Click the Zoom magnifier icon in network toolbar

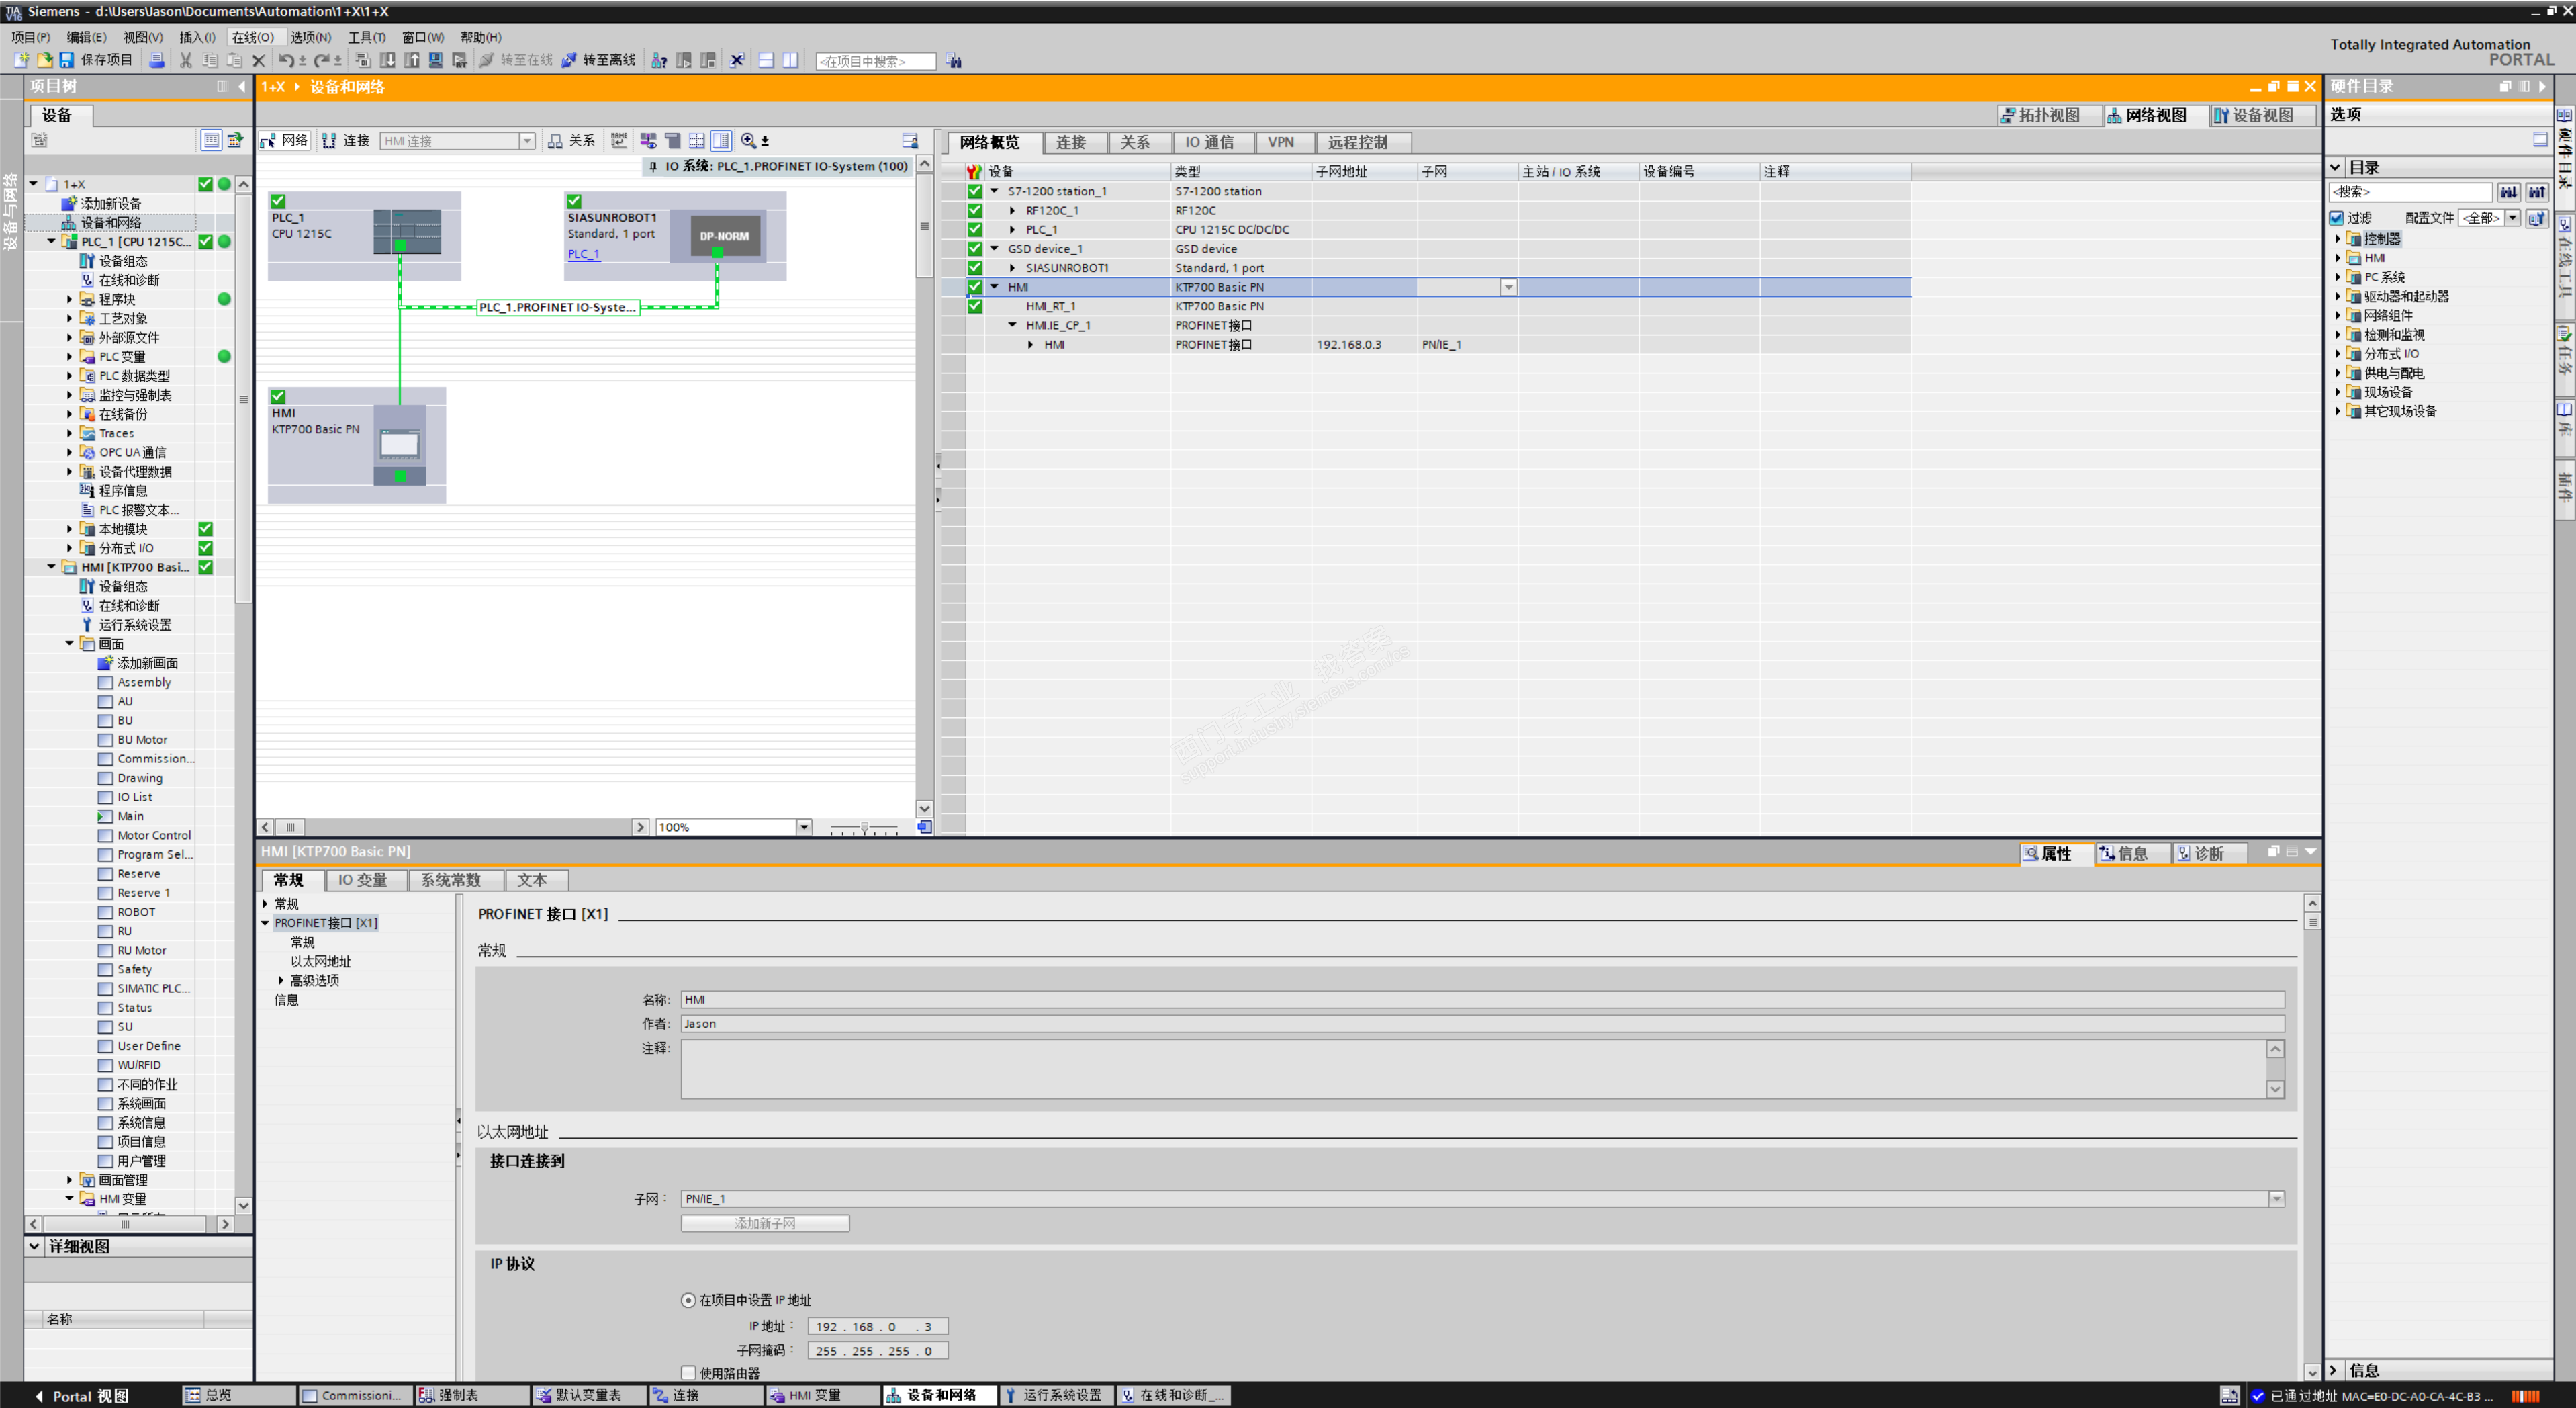[x=748, y=141]
